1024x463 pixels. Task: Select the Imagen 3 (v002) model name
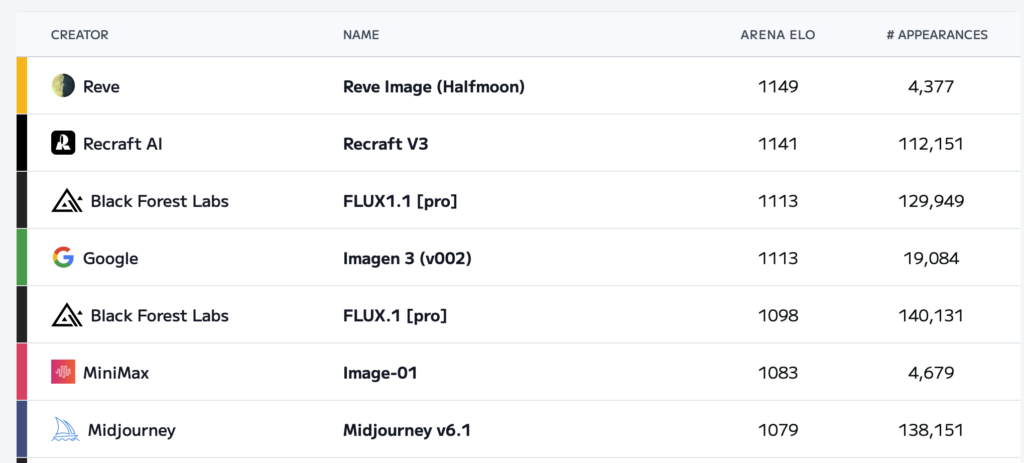406,258
